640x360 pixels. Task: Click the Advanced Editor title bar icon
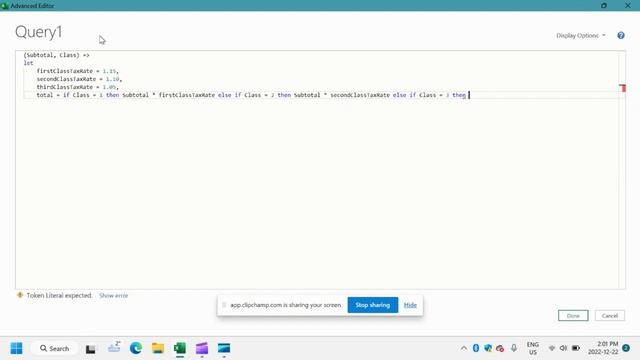[5, 6]
